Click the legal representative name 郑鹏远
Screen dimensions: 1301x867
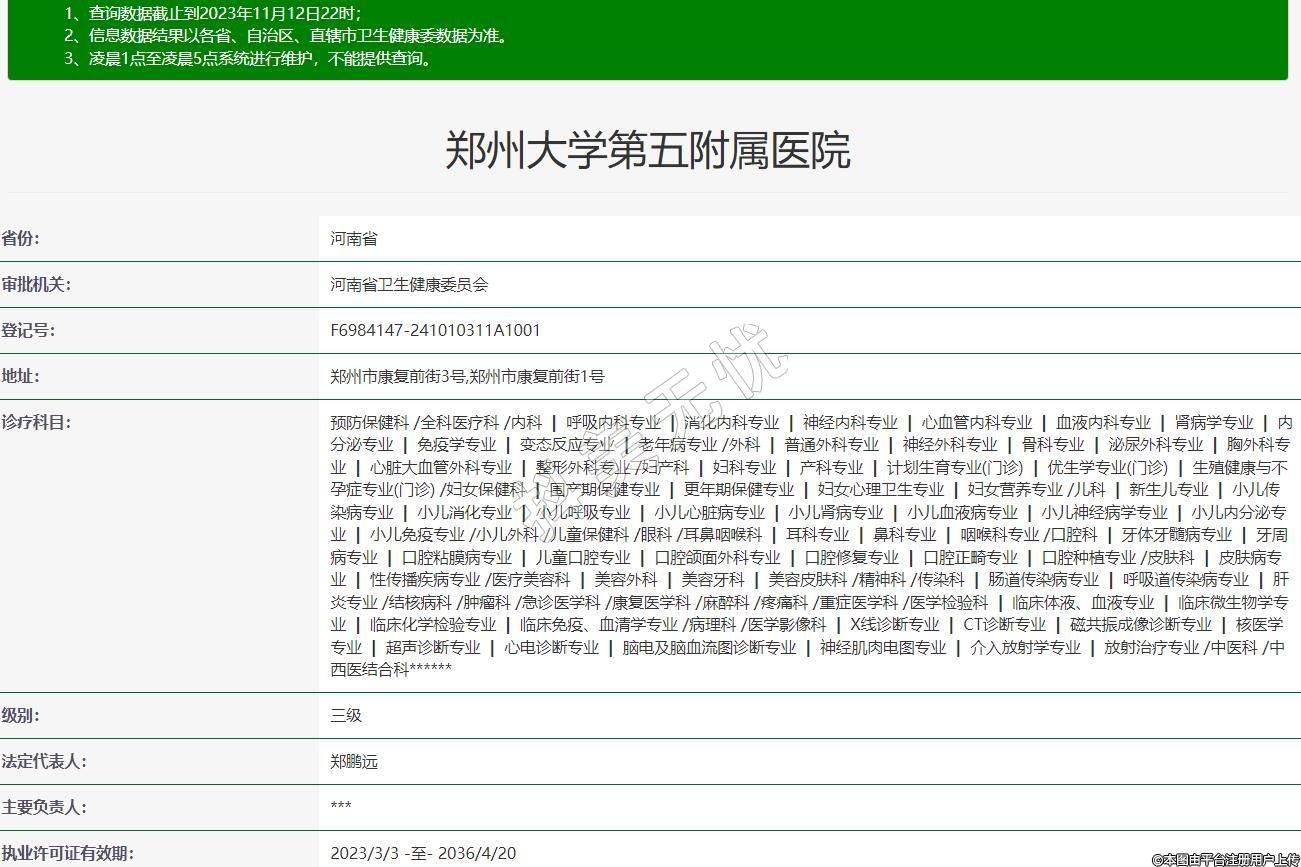[354, 762]
